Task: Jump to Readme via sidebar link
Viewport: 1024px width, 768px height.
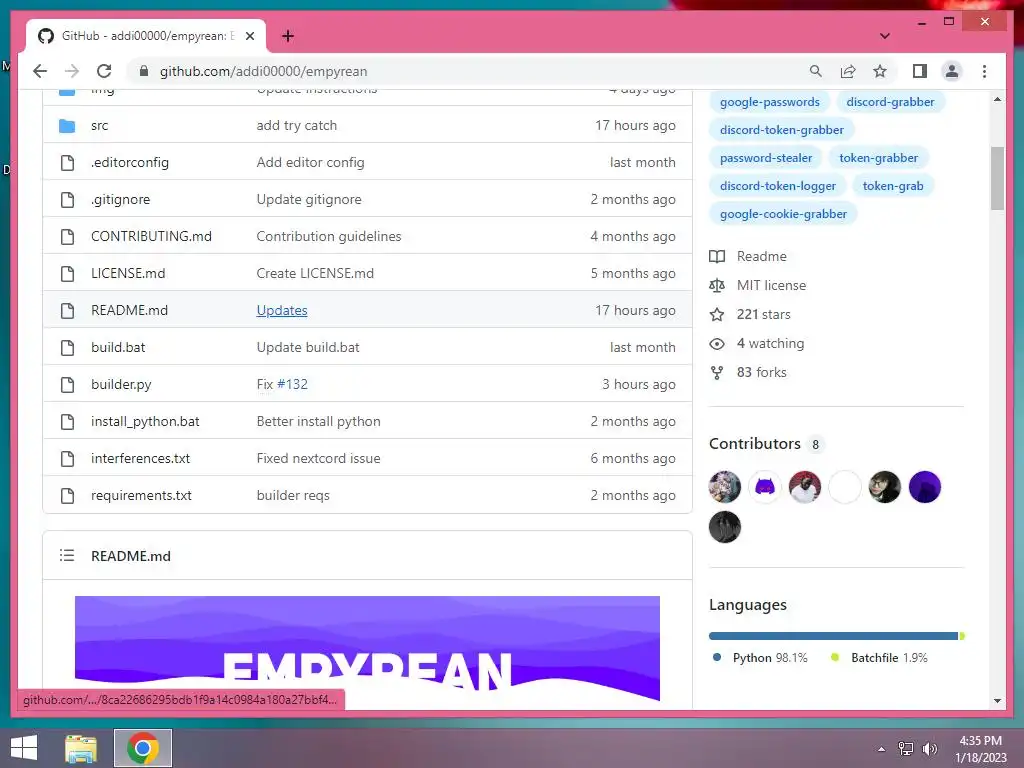Action: point(748,257)
